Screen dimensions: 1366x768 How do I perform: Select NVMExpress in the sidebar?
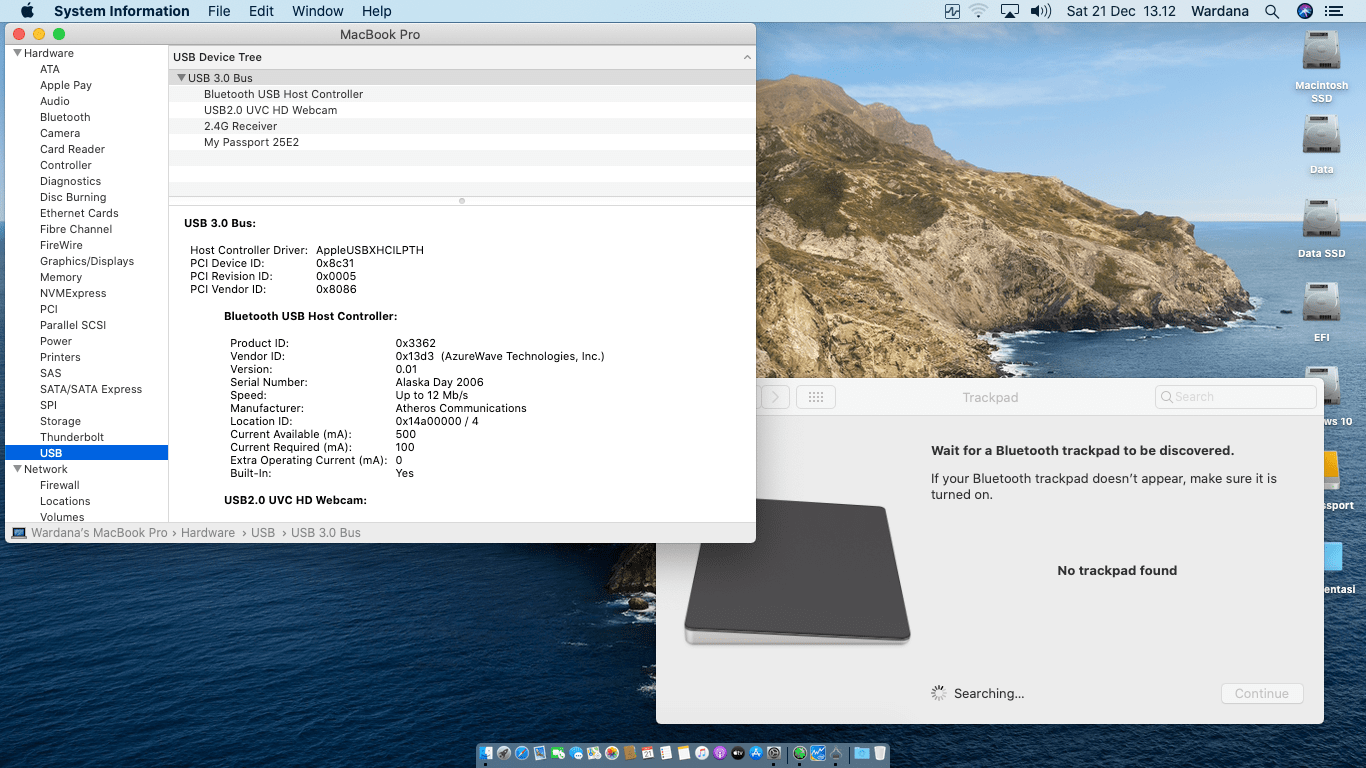[73, 293]
